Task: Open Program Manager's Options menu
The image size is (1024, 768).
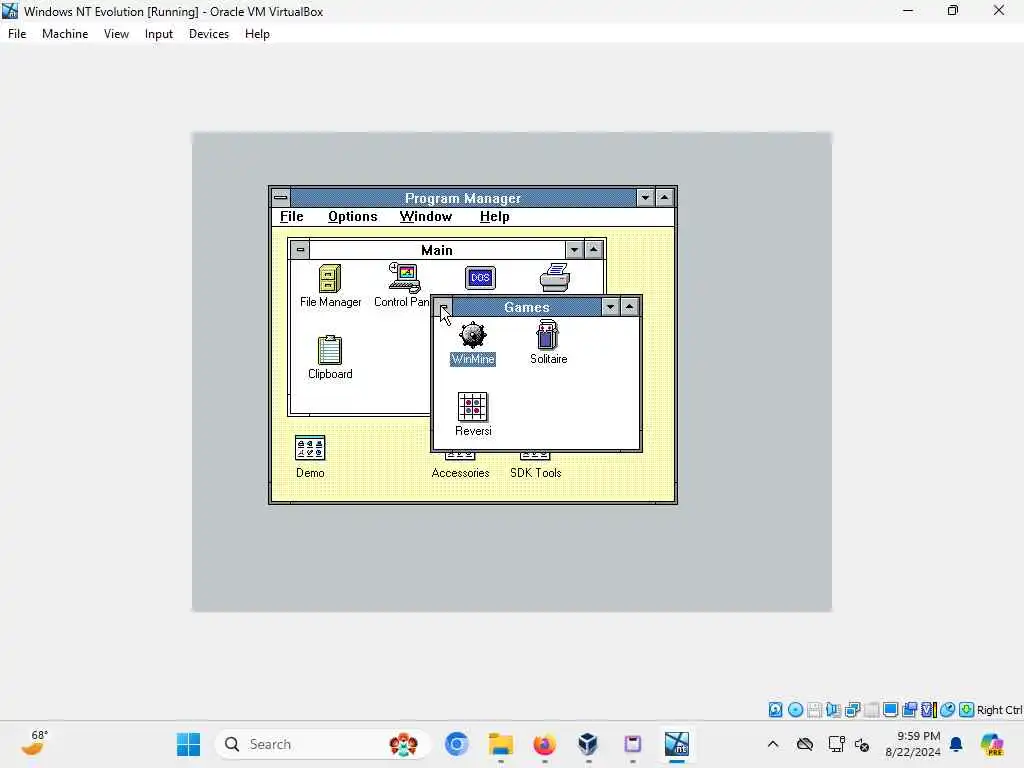Action: (353, 217)
